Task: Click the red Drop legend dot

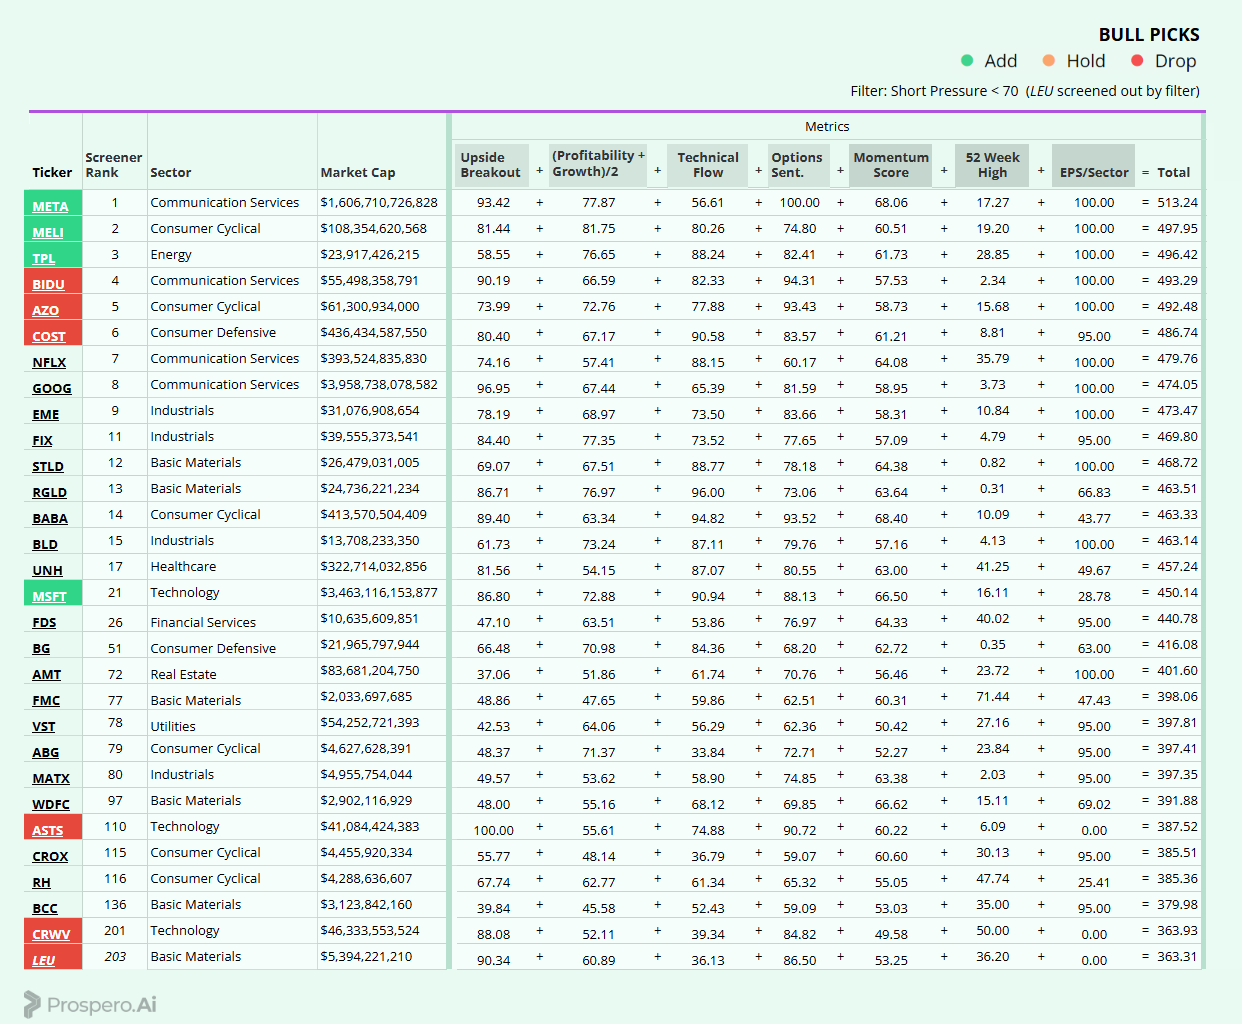Action: coord(1137,60)
